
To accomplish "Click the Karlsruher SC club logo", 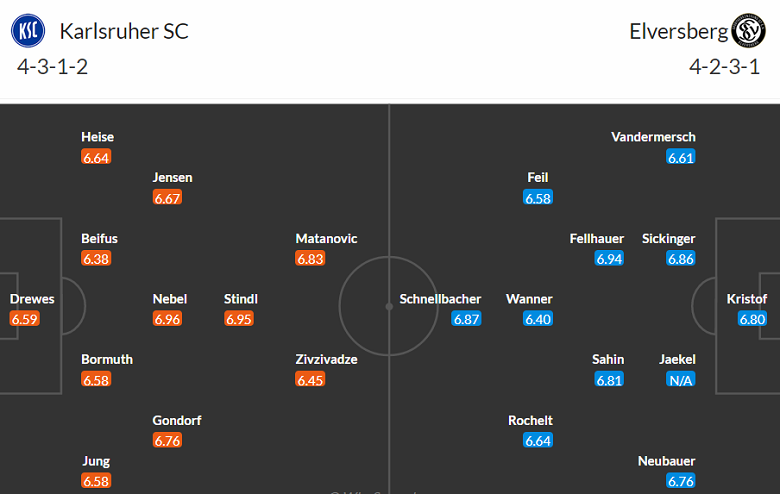I will [x=28, y=30].
